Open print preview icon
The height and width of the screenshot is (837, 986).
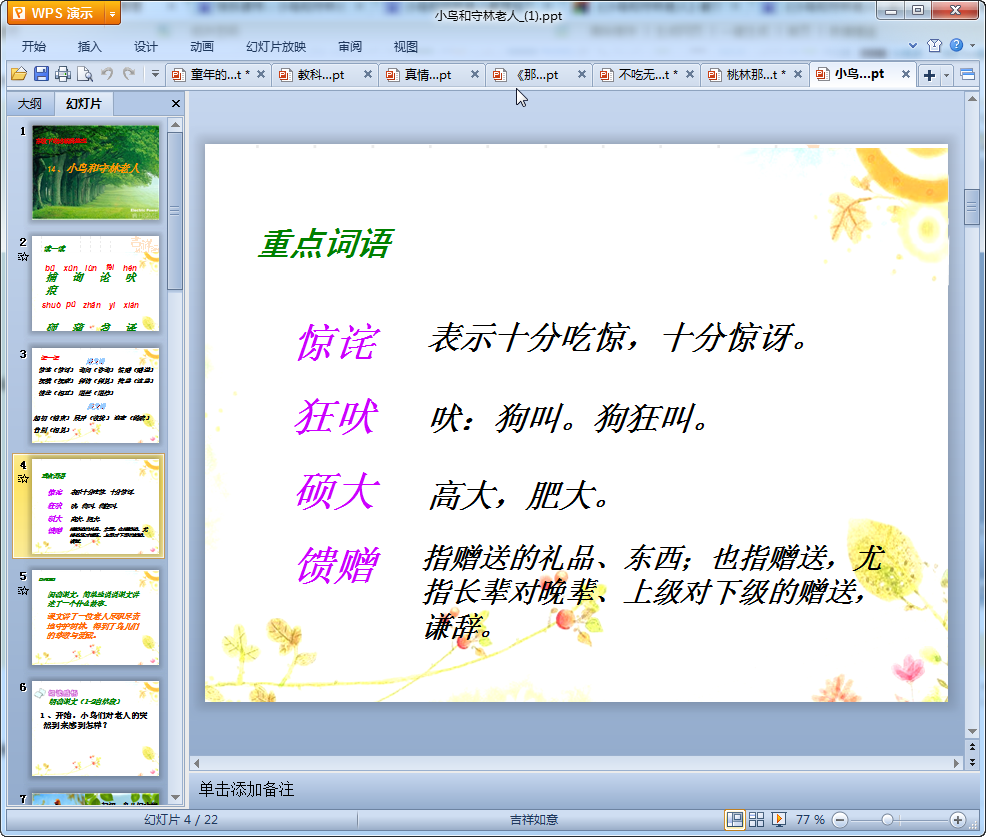click(x=84, y=74)
